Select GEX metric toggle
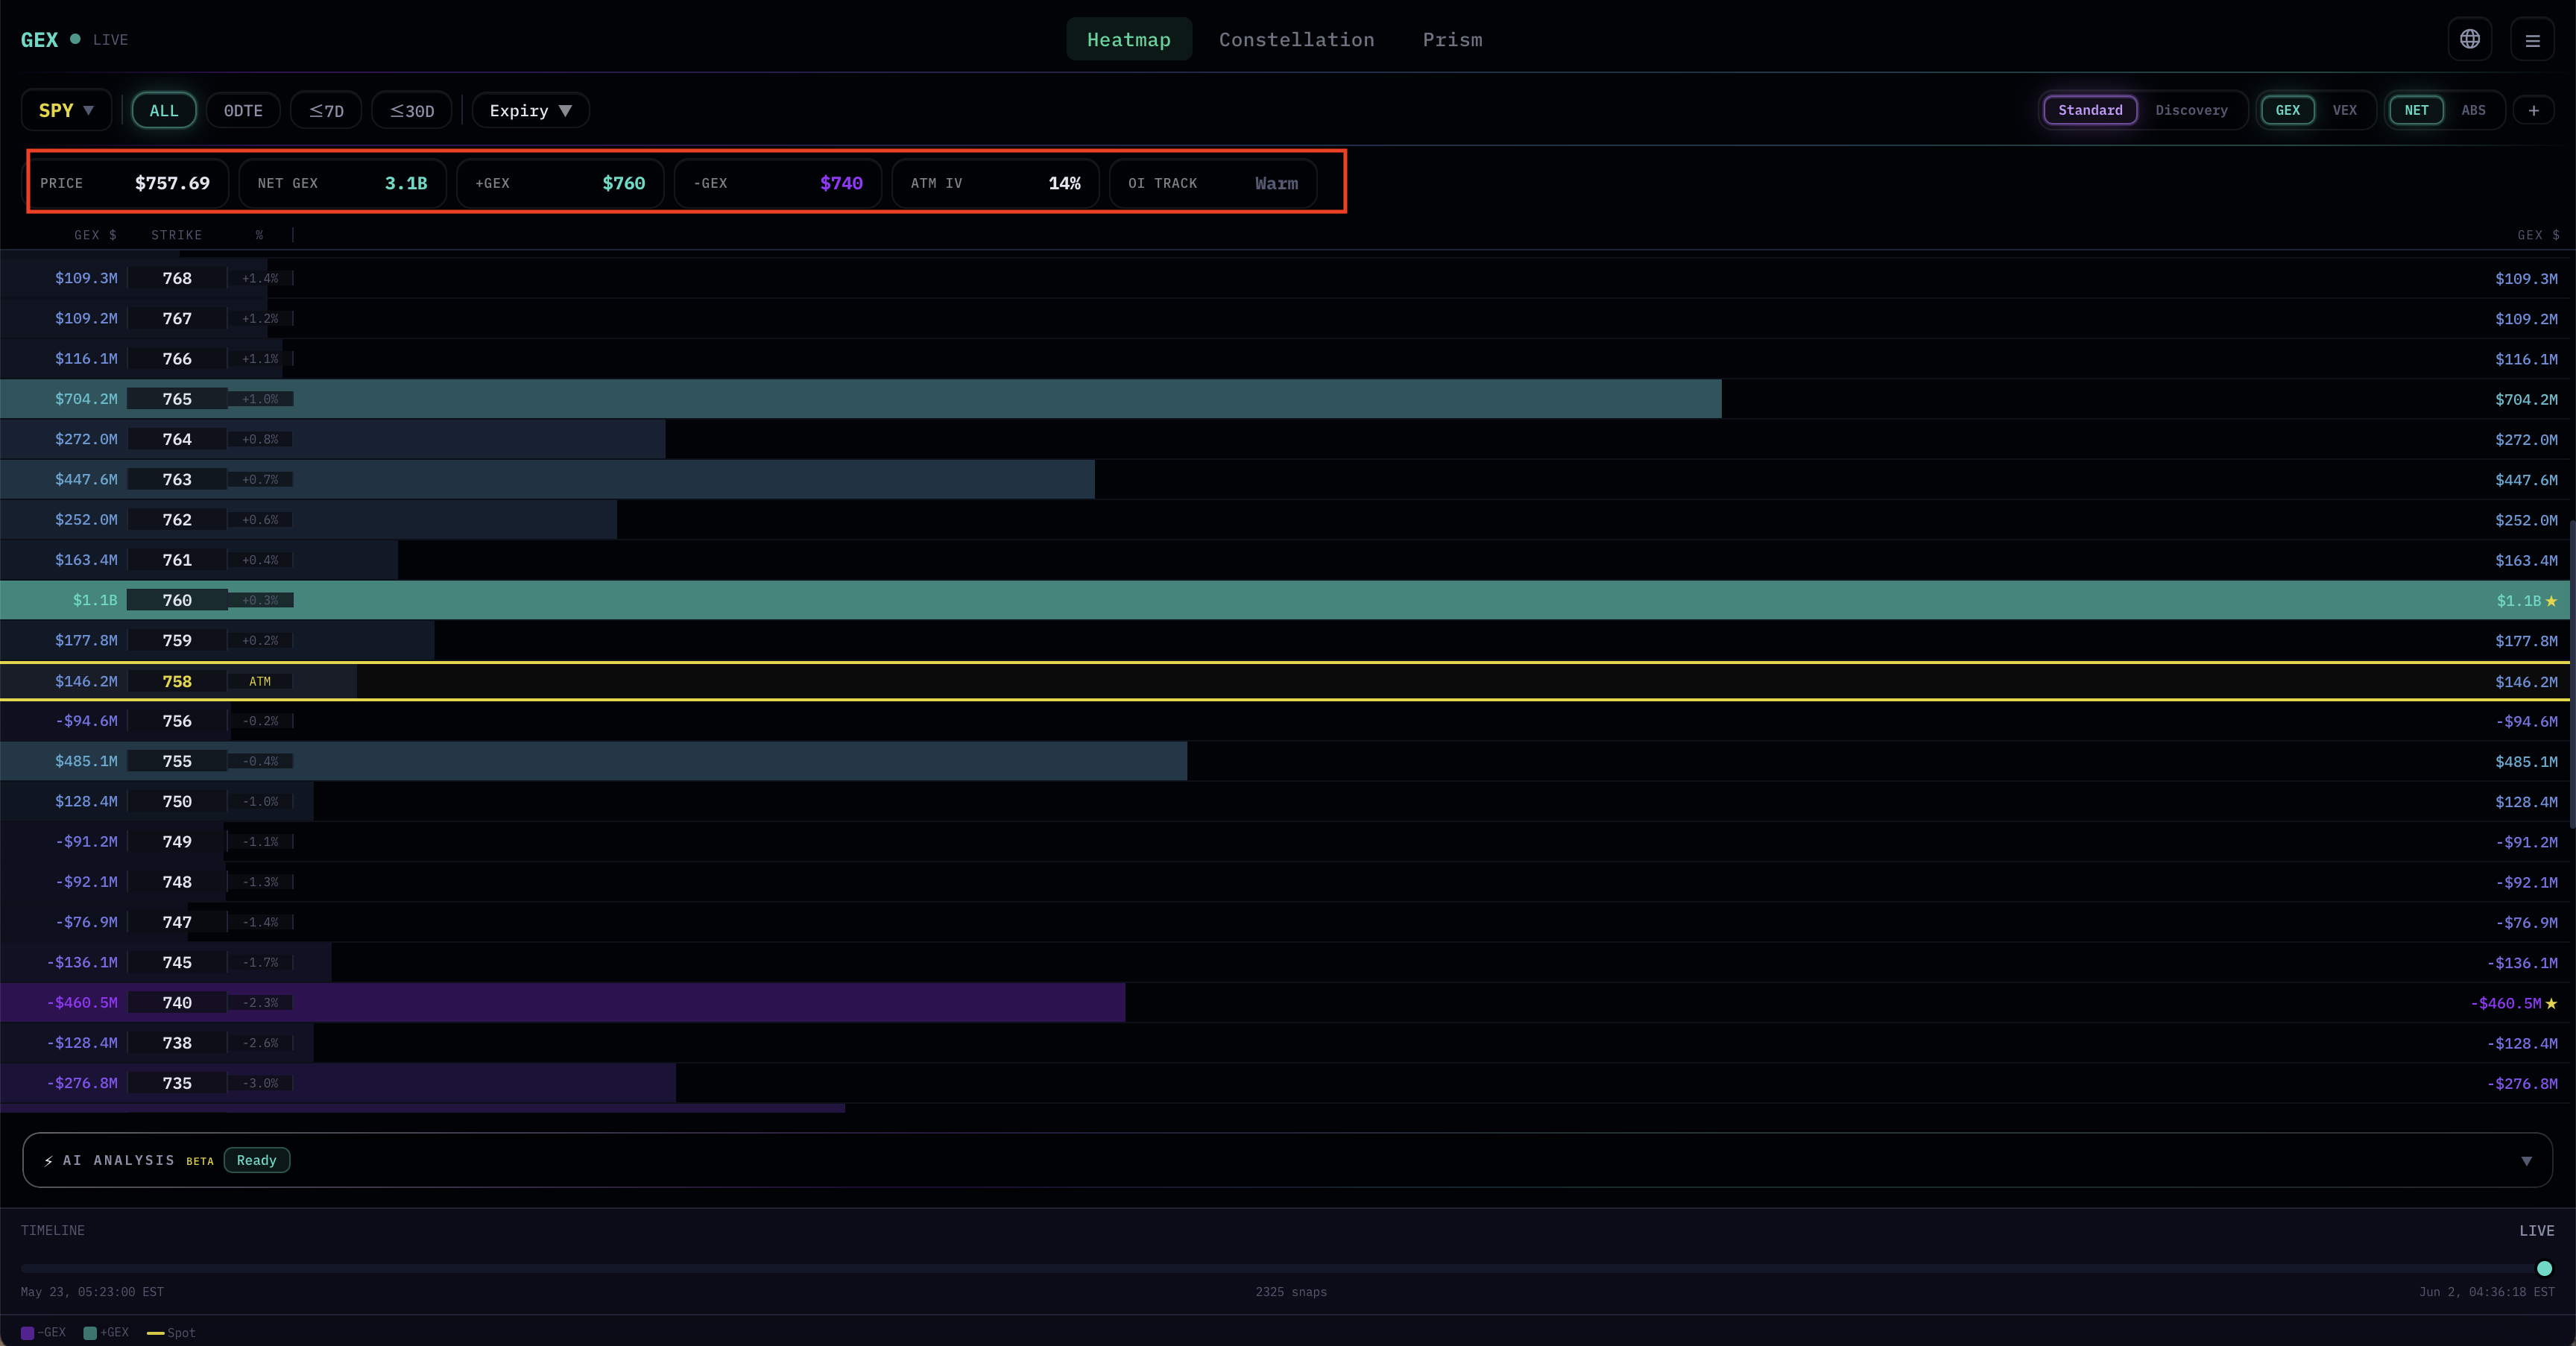This screenshot has height=1346, width=2576. pyautogui.click(x=2287, y=110)
